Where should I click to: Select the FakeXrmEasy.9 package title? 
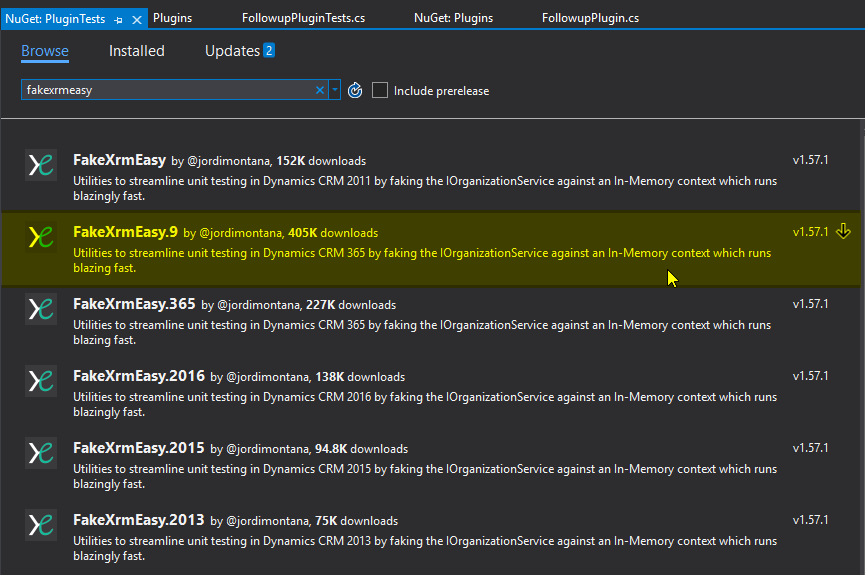point(125,232)
